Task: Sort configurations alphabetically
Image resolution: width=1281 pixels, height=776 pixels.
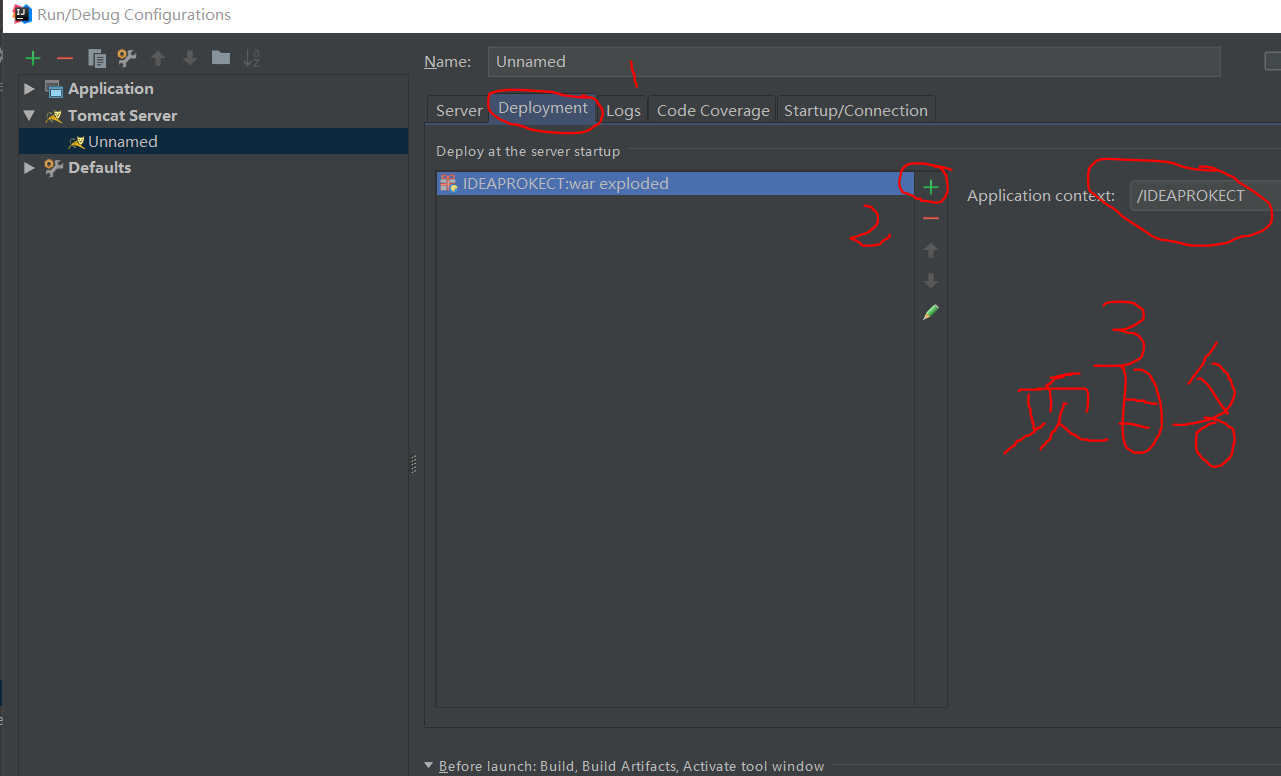Action: pyautogui.click(x=252, y=58)
